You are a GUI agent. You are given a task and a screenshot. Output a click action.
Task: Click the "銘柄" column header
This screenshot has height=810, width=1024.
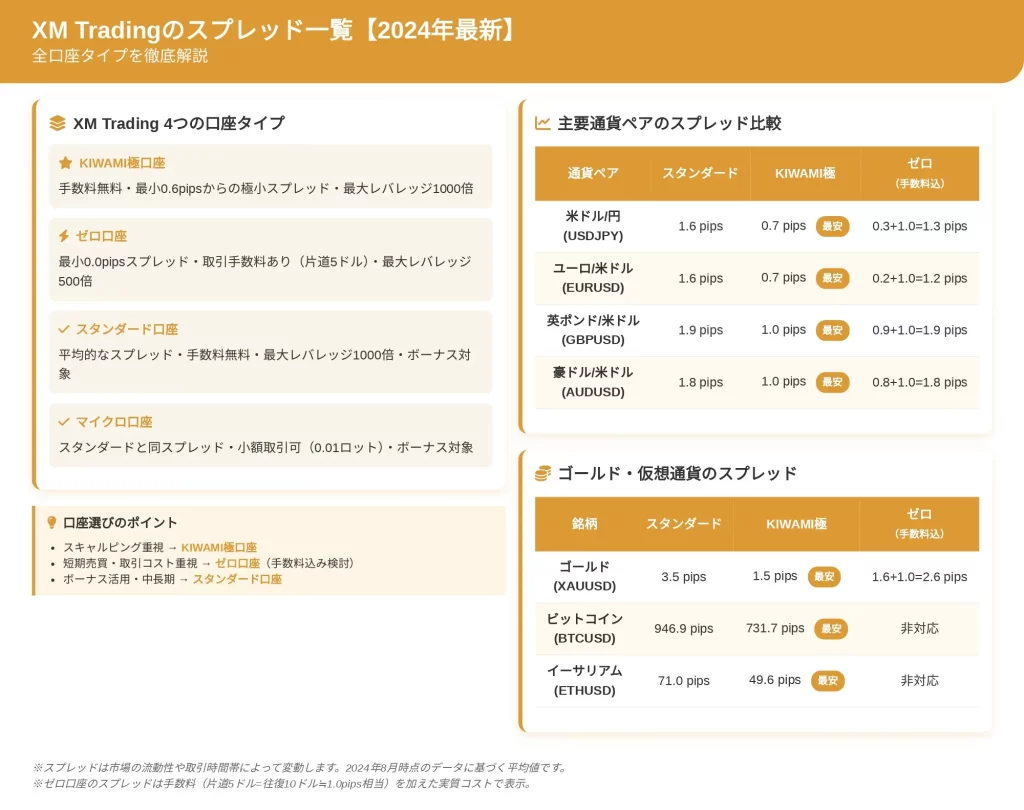[584, 524]
